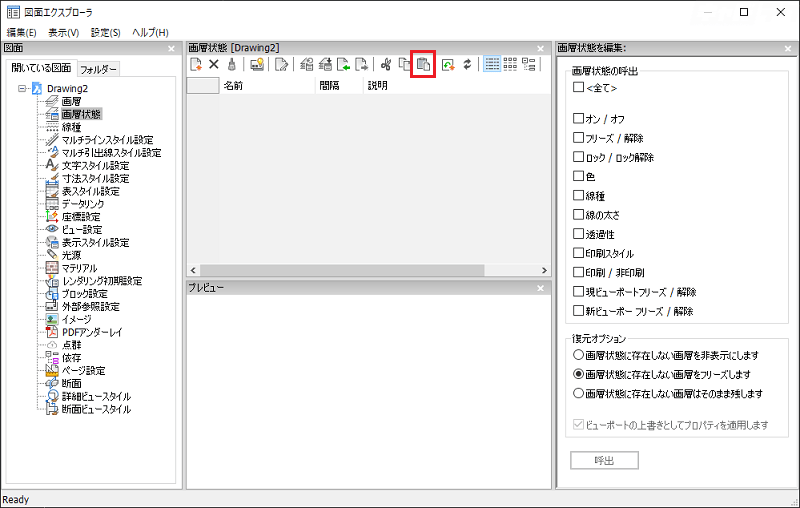This screenshot has width=800, height=508.
Task: Toggle フリーズ / 解除 checkbox
Action: coord(578,138)
